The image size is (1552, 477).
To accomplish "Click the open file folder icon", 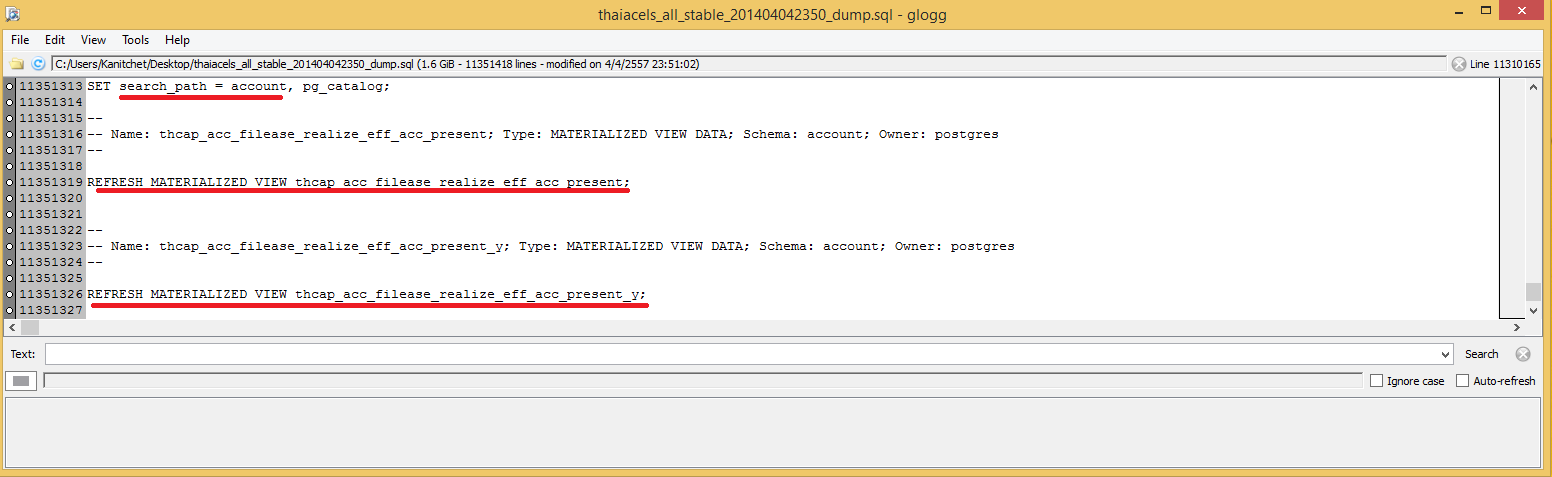I will 17,64.
